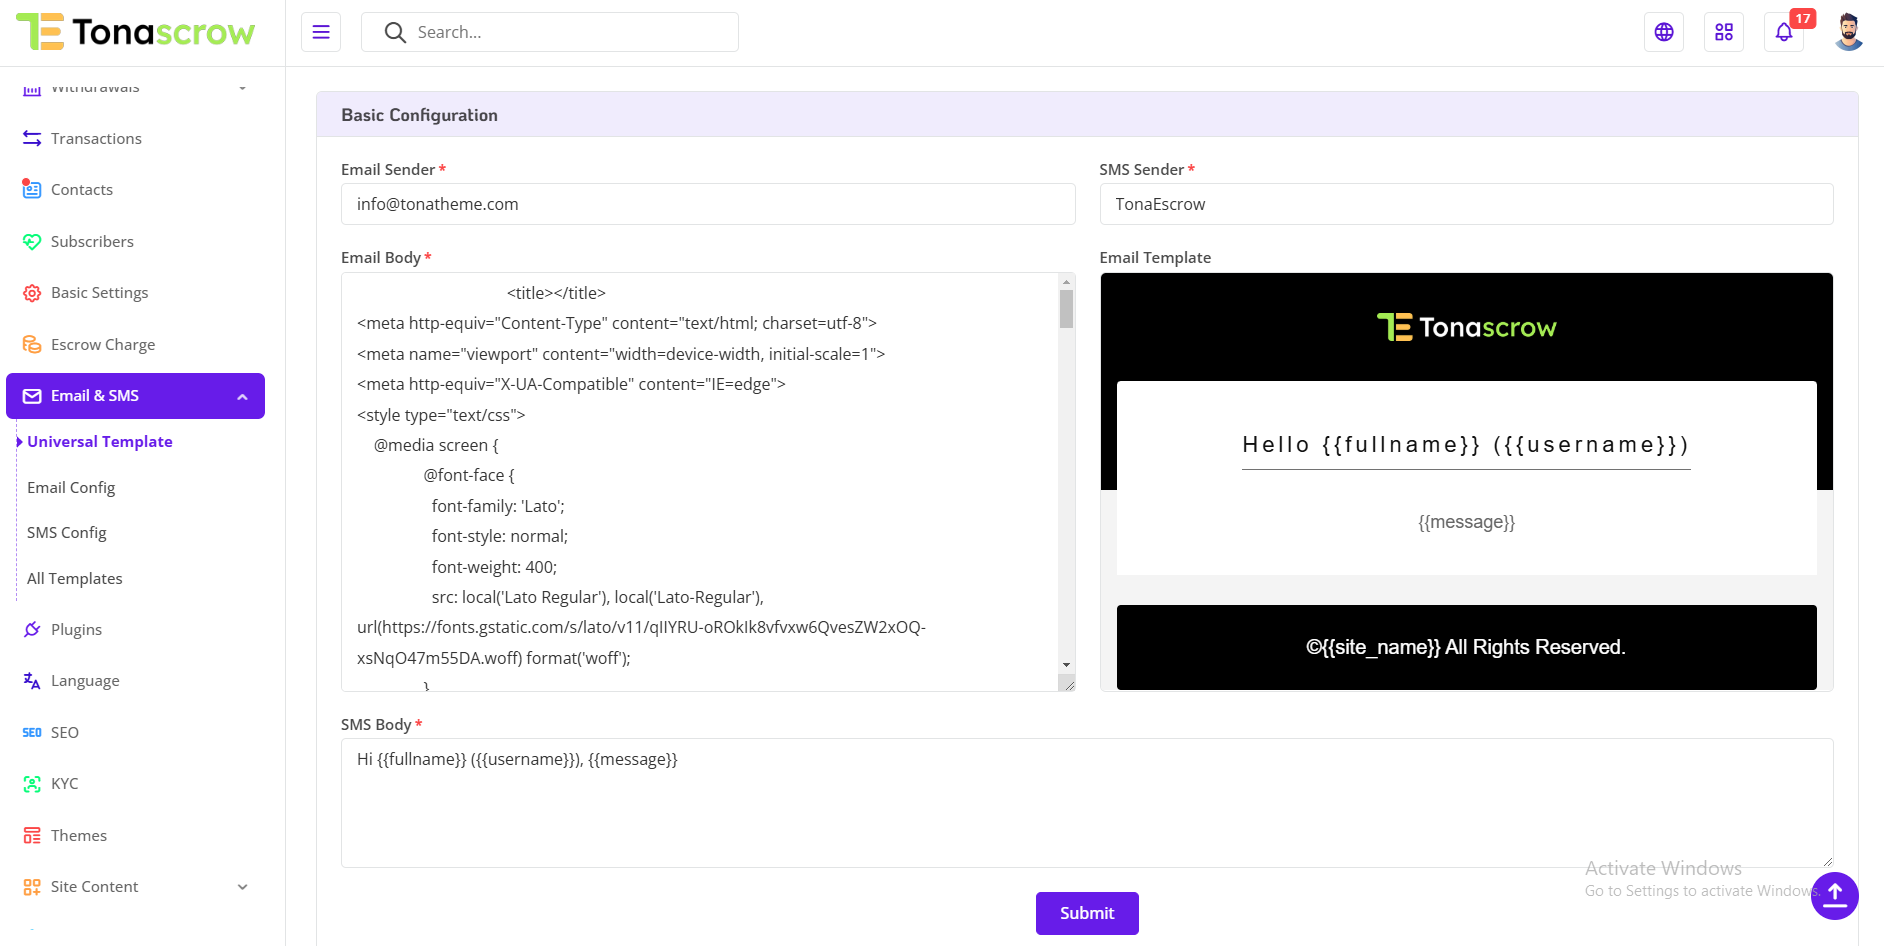Focus the SMS Sender input field
The height and width of the screenshot is (946, 1884).
click(1465, 204)
